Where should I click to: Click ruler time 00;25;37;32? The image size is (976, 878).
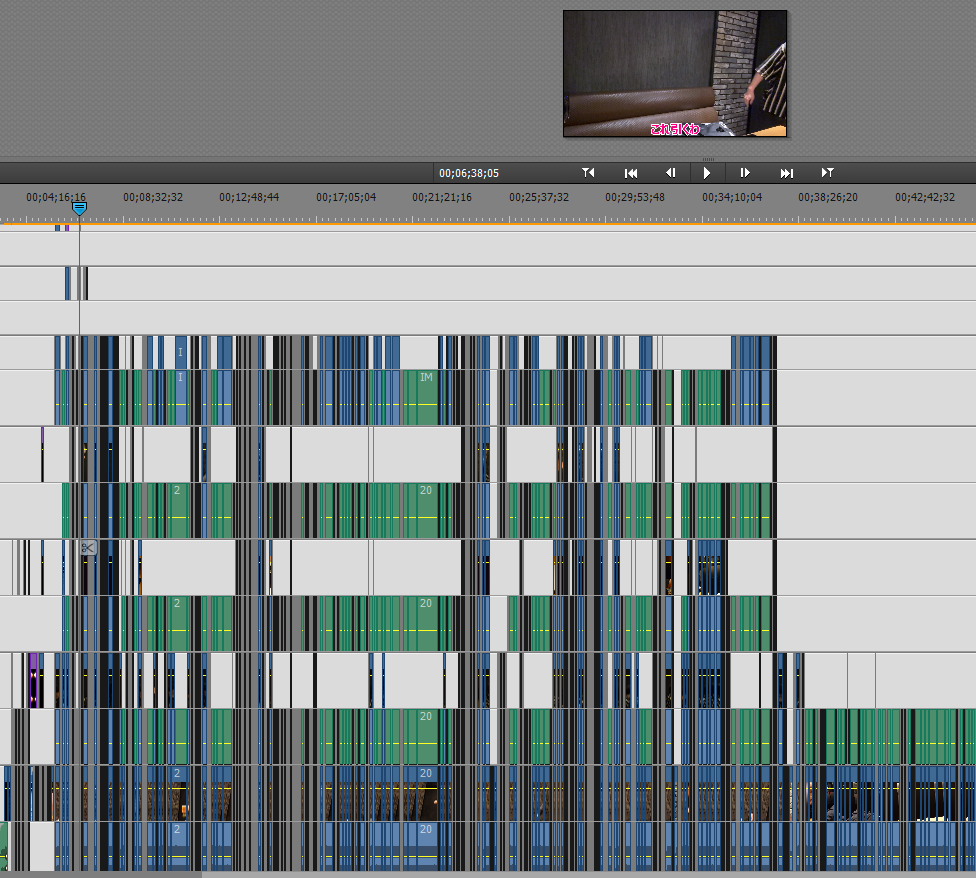click(539, 197)
